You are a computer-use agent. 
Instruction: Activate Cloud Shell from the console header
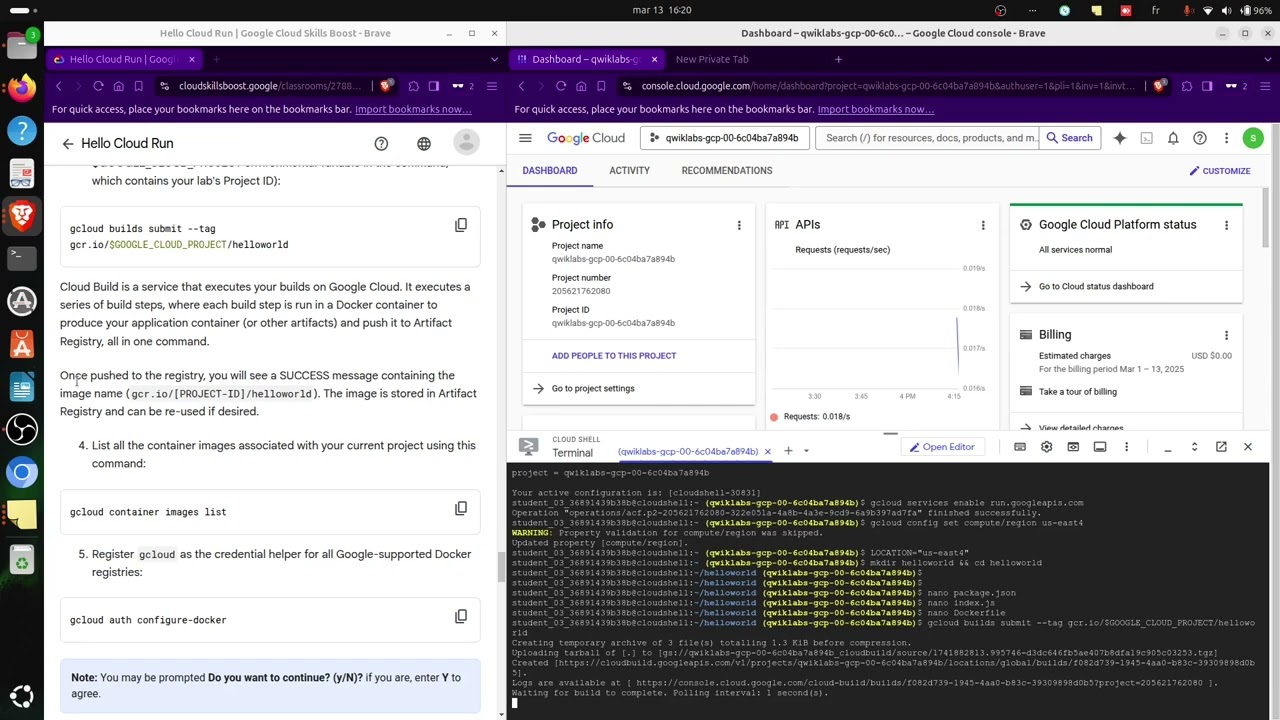(1147, 138)
